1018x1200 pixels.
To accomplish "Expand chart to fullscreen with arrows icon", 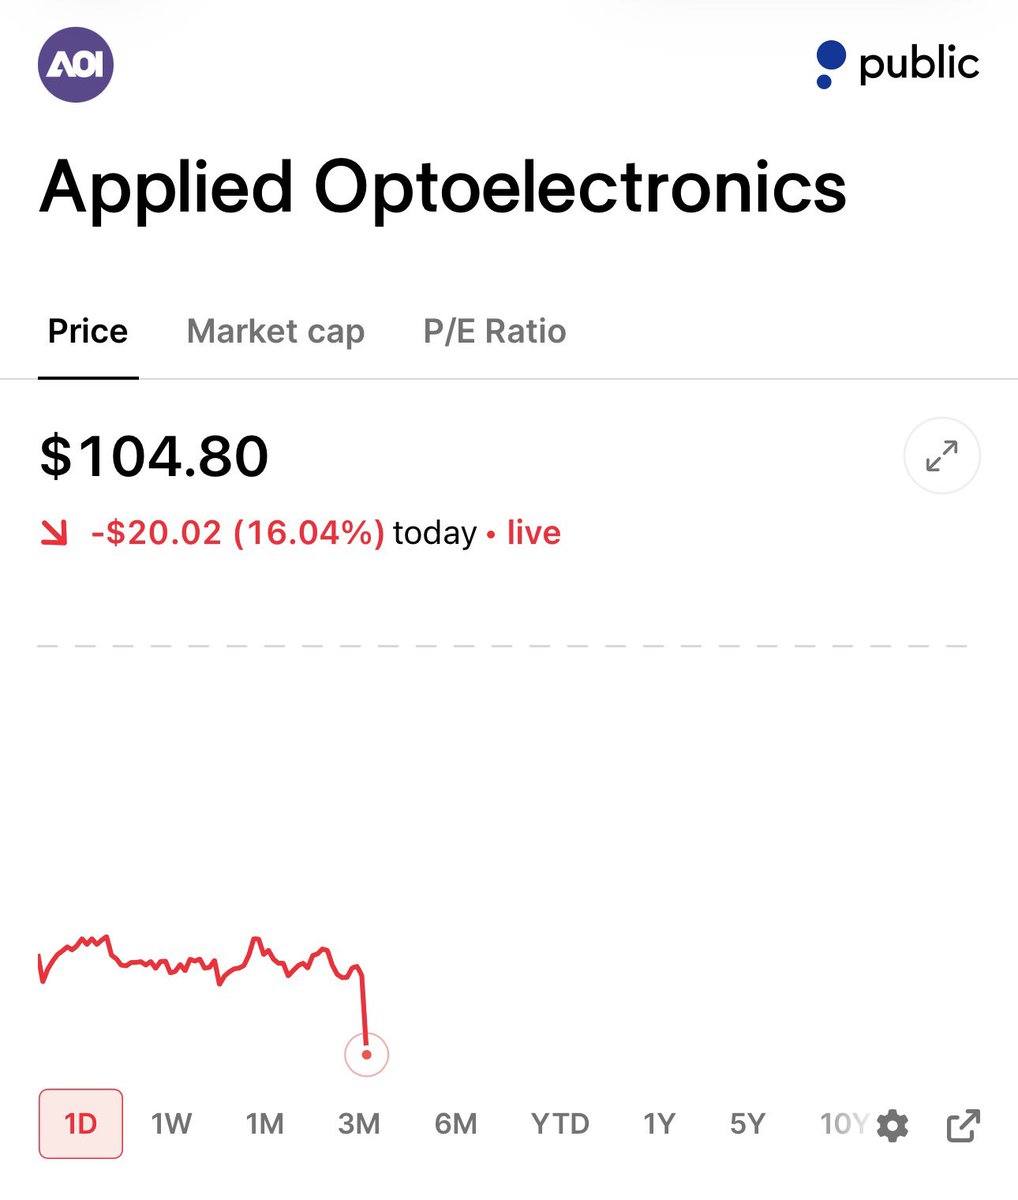I will (x=941, y=456).
